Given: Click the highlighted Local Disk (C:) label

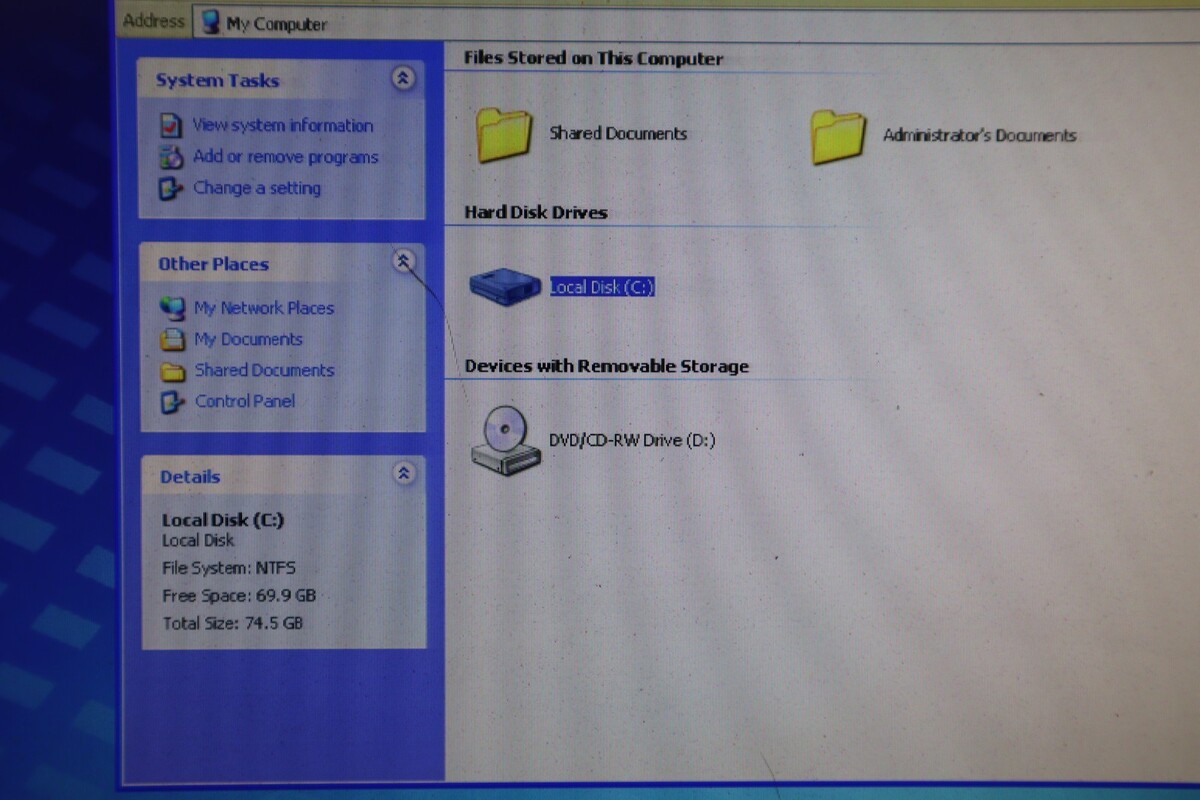Looking at the screenshot, I should tap(602, 288).
